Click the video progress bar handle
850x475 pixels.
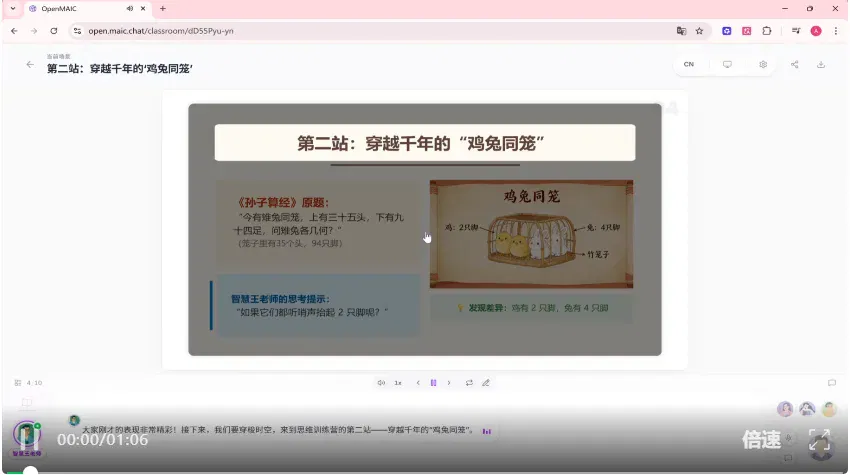point(30,471)
